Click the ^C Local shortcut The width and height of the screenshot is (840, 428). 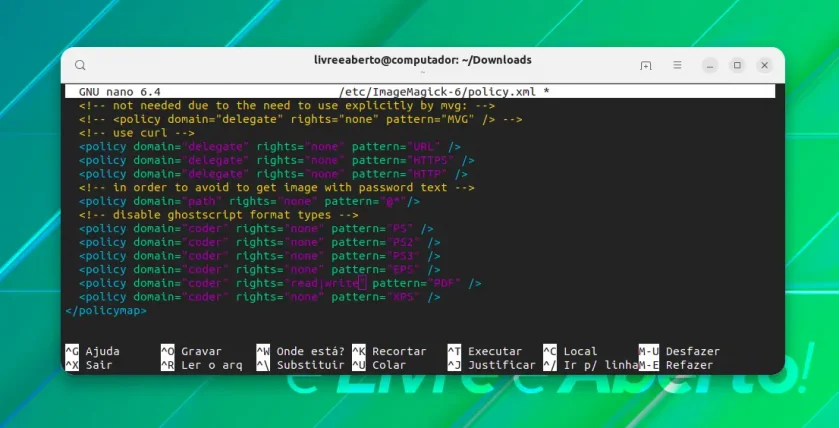[570, 351]
